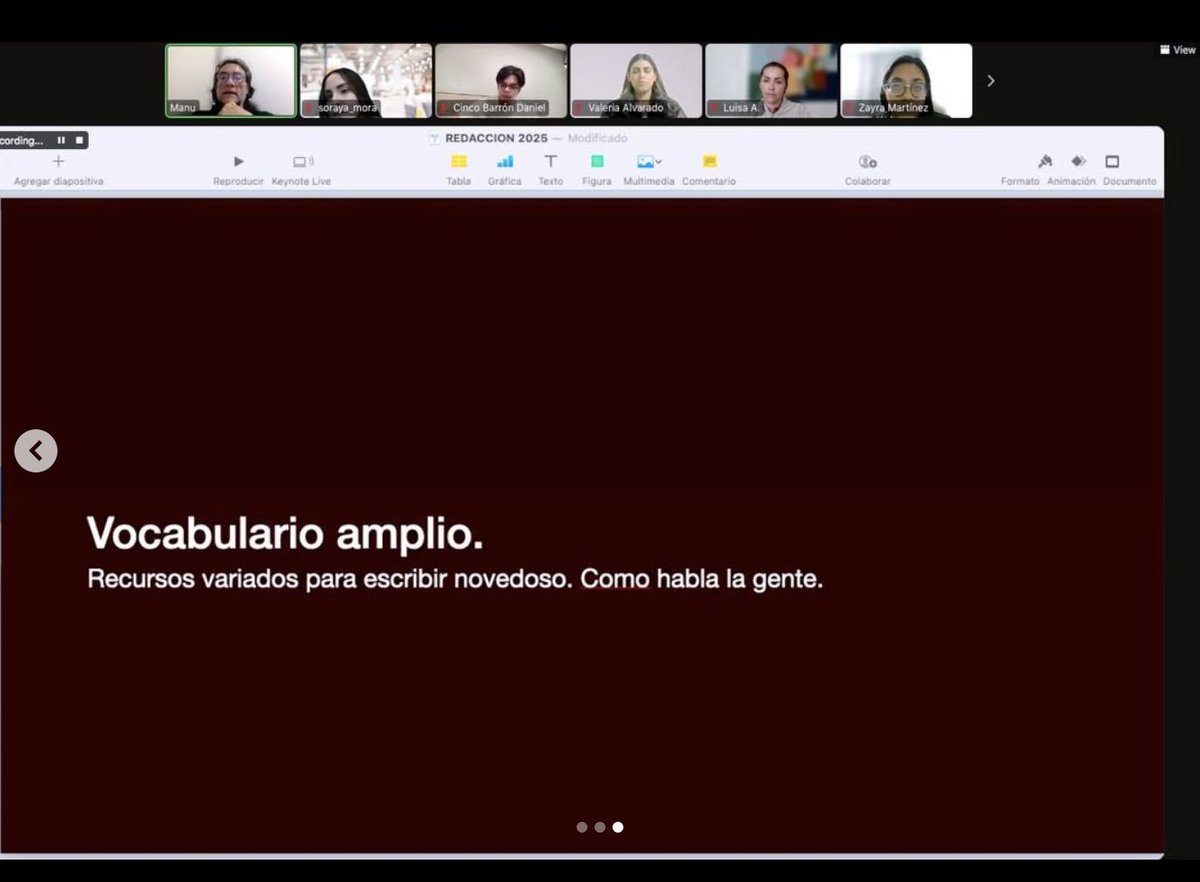Insert a shape with Figura

[x=597, y=161]
